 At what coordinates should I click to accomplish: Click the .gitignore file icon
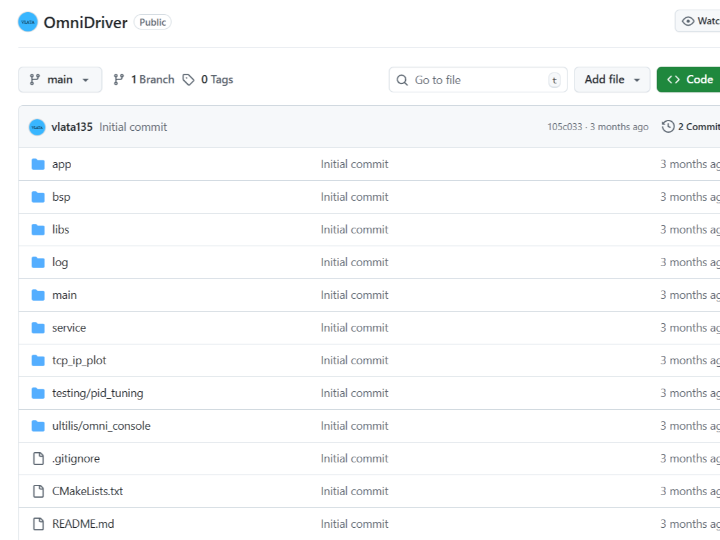pyautogui.click(x=38, y=458)
